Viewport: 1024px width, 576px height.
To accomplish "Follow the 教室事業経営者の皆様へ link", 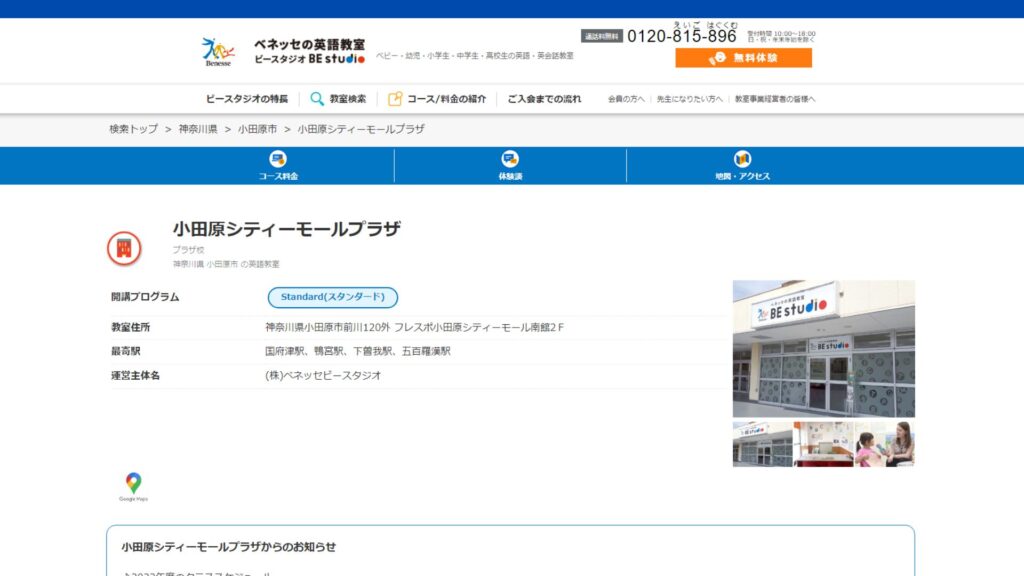I will pyautogui.click(x=775, y=99).
